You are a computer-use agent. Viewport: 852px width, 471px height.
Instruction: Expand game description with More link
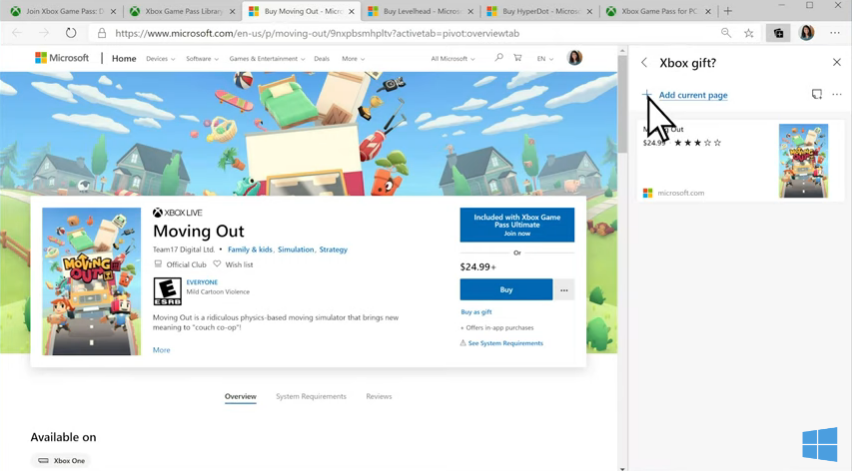tap(161, 350)
